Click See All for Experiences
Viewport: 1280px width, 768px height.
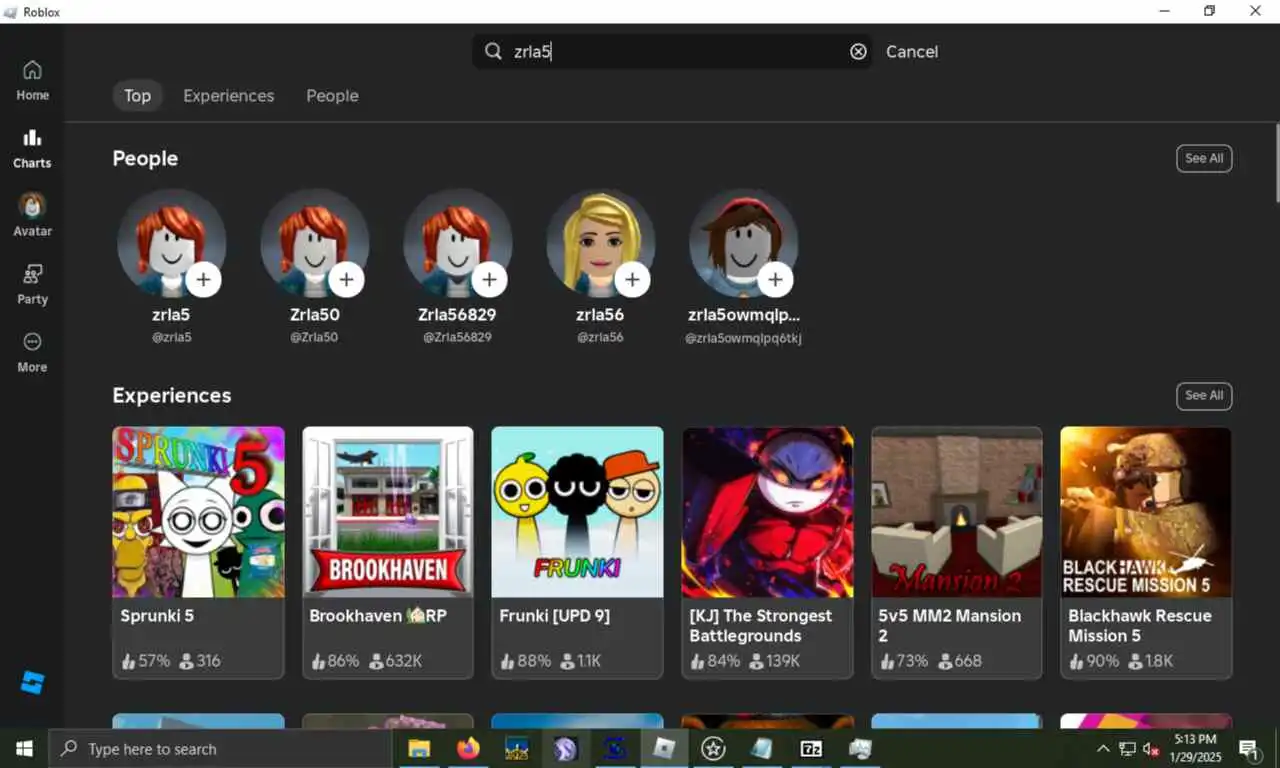(x=1204, y=395)
